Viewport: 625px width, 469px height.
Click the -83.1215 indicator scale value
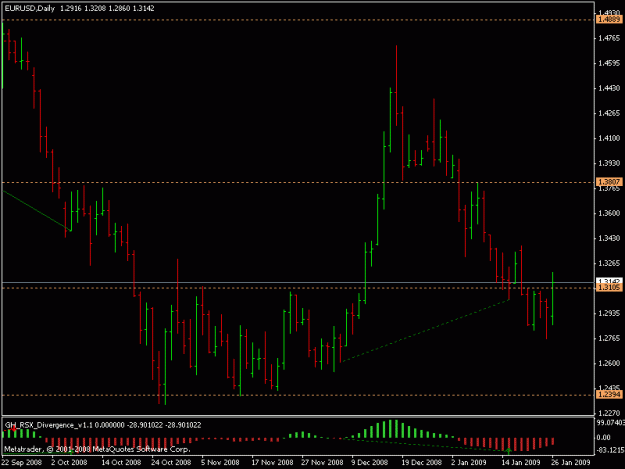tap(610, 450)
